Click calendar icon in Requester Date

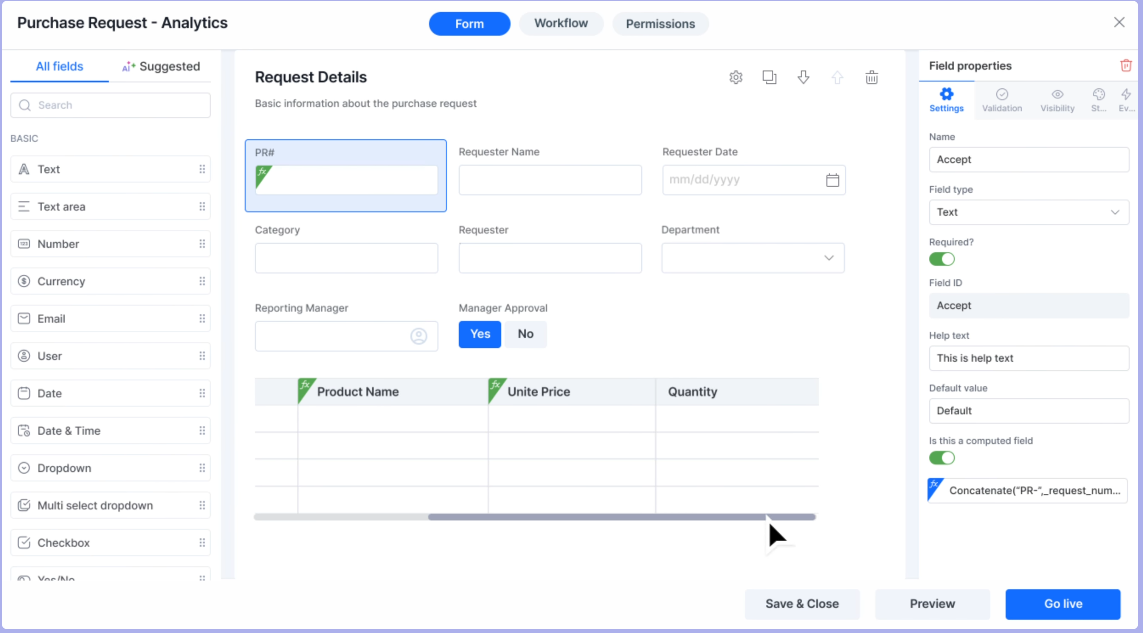click(832, 180)
